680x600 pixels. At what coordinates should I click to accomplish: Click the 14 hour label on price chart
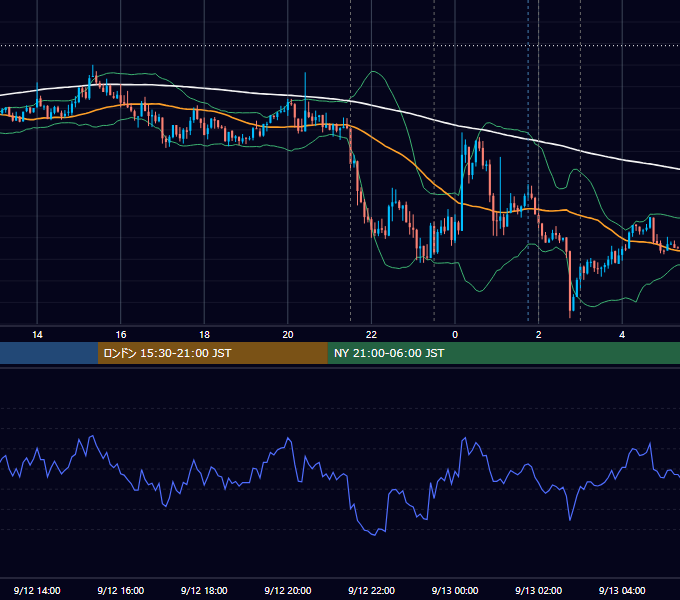coord(37,335)
